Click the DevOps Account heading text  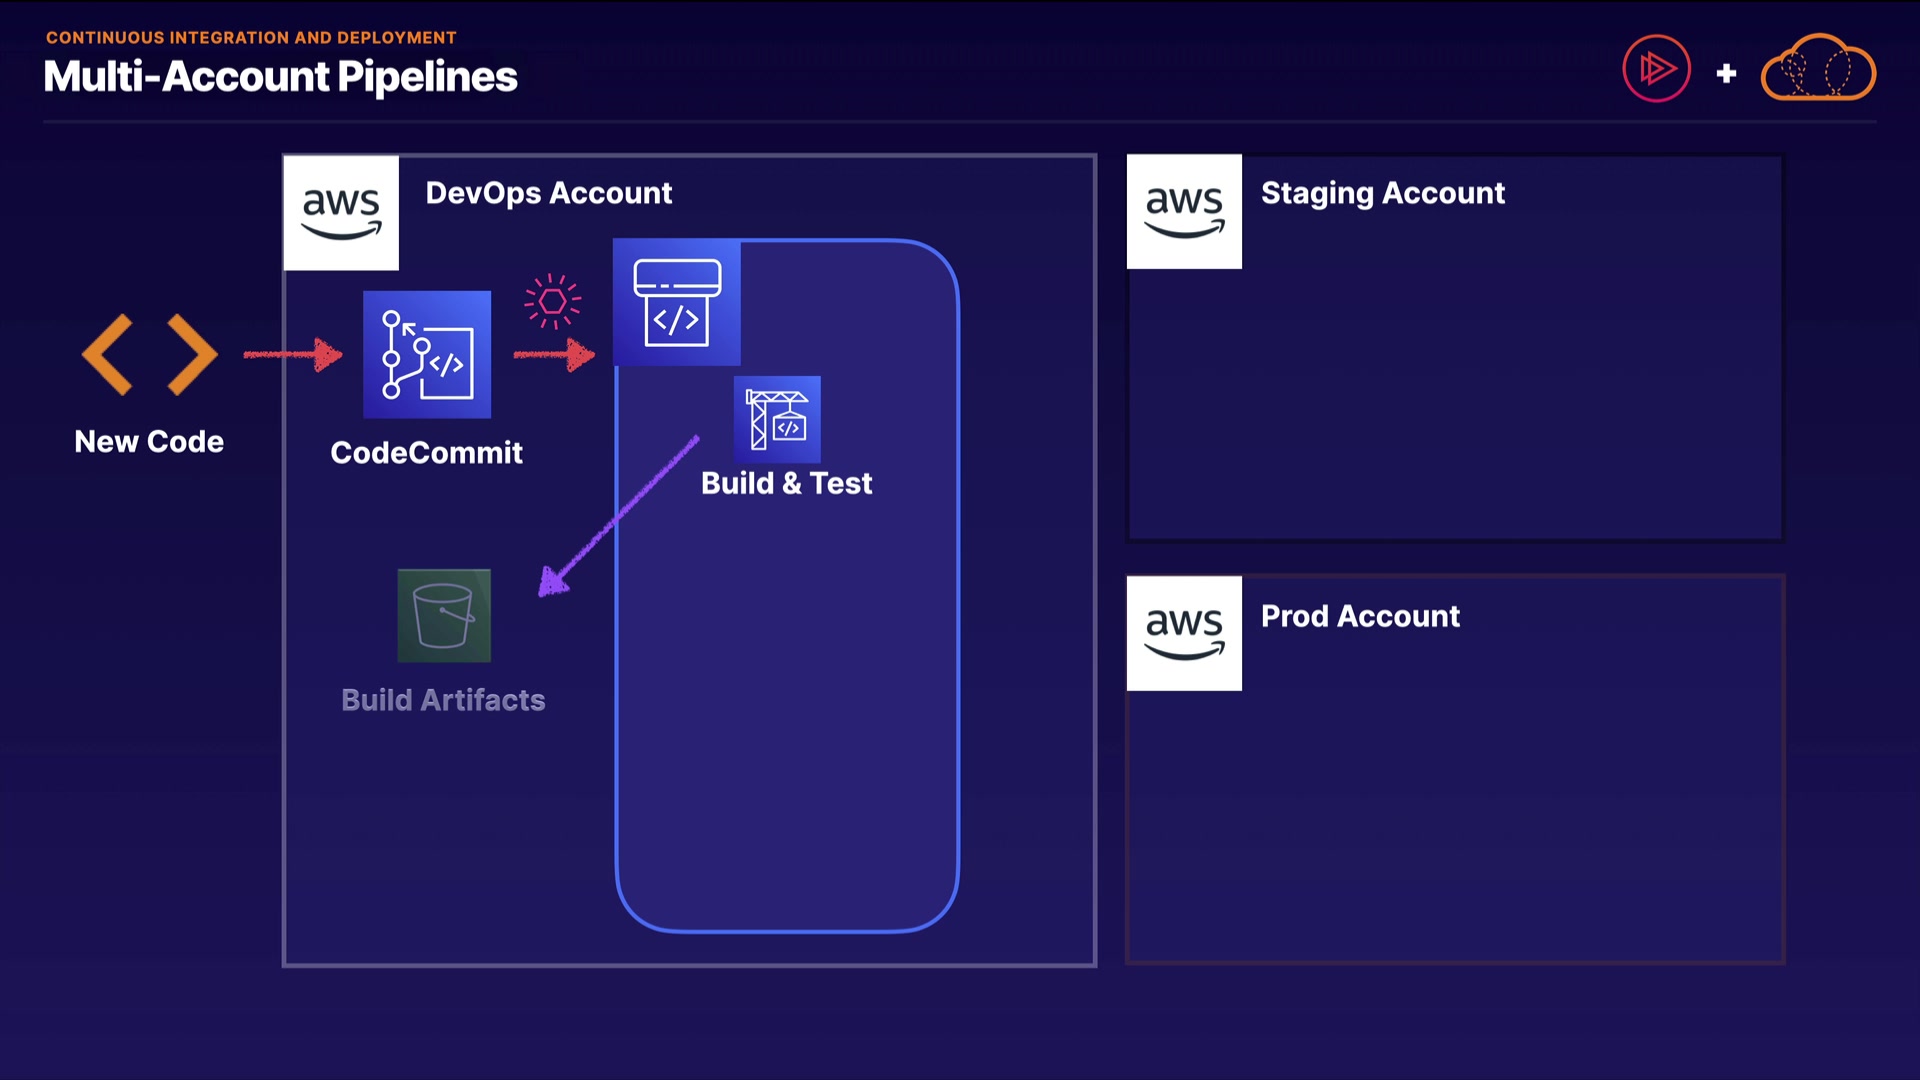[548, 193]
